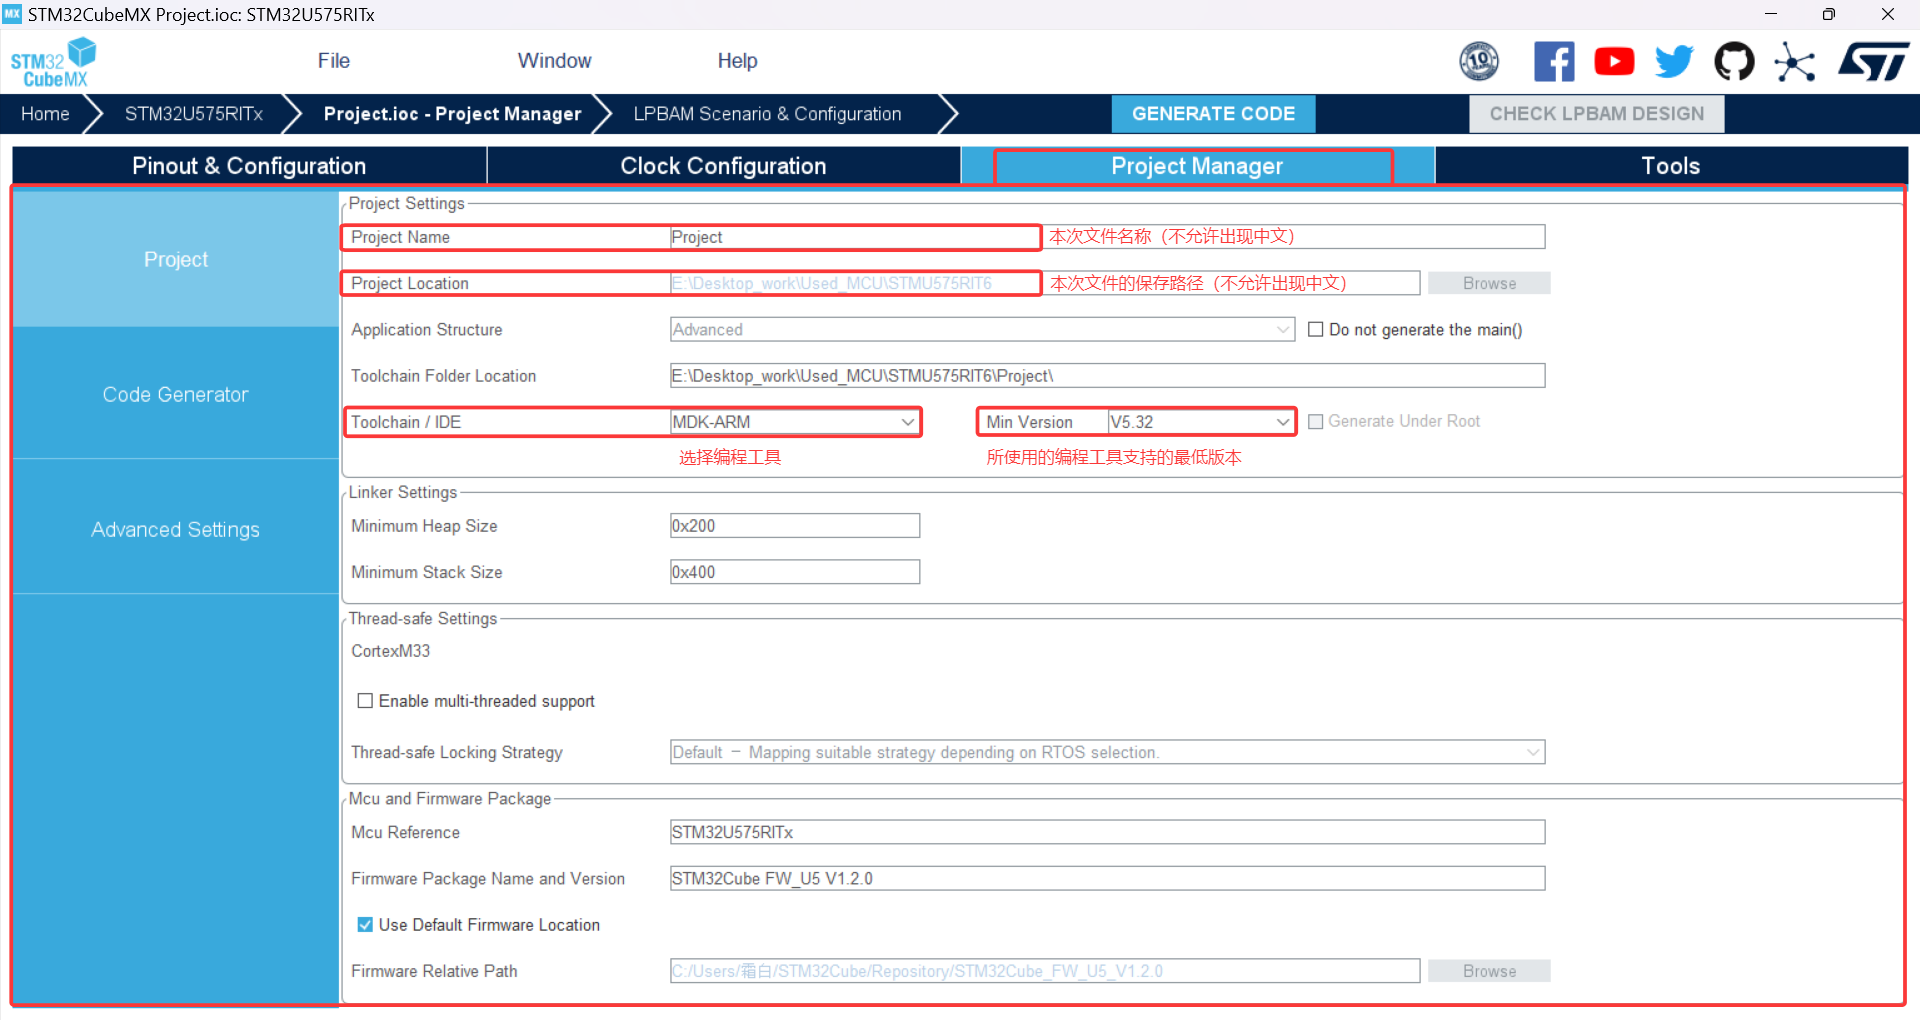This screenshot has width=1920, height=1020.
Task: Click the Toolchain Folder Location field
Action: (1108, 376)
